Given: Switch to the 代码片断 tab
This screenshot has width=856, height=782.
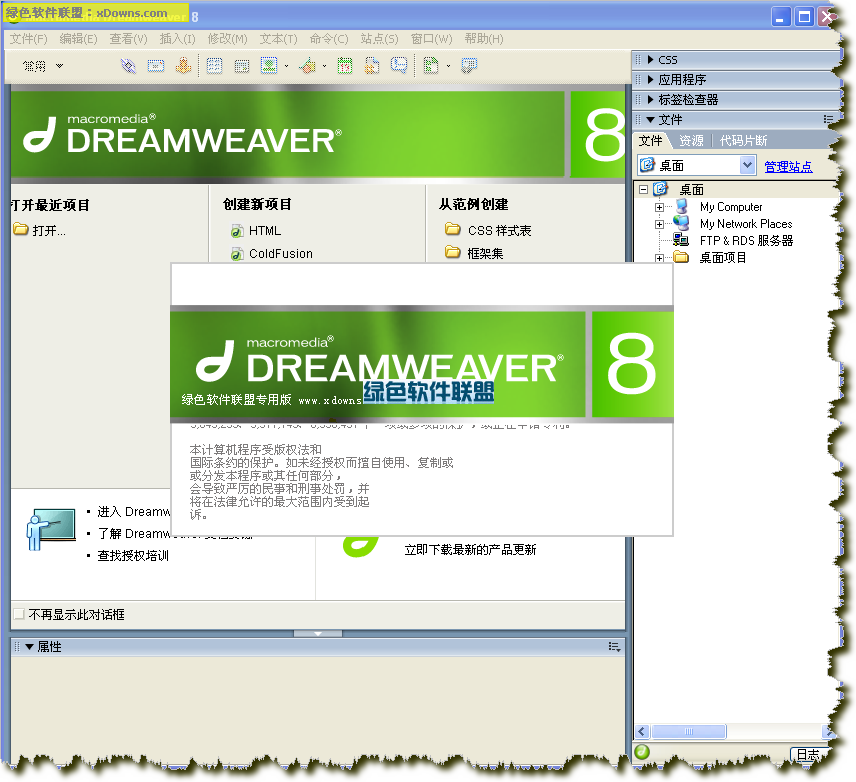Looking at the screenshot, I should click(743, 141).
